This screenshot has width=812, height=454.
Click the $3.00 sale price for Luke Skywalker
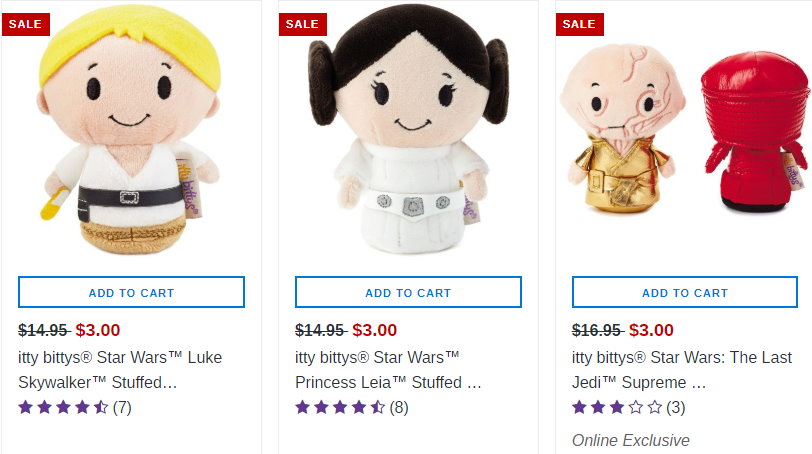tap(98, 330)
